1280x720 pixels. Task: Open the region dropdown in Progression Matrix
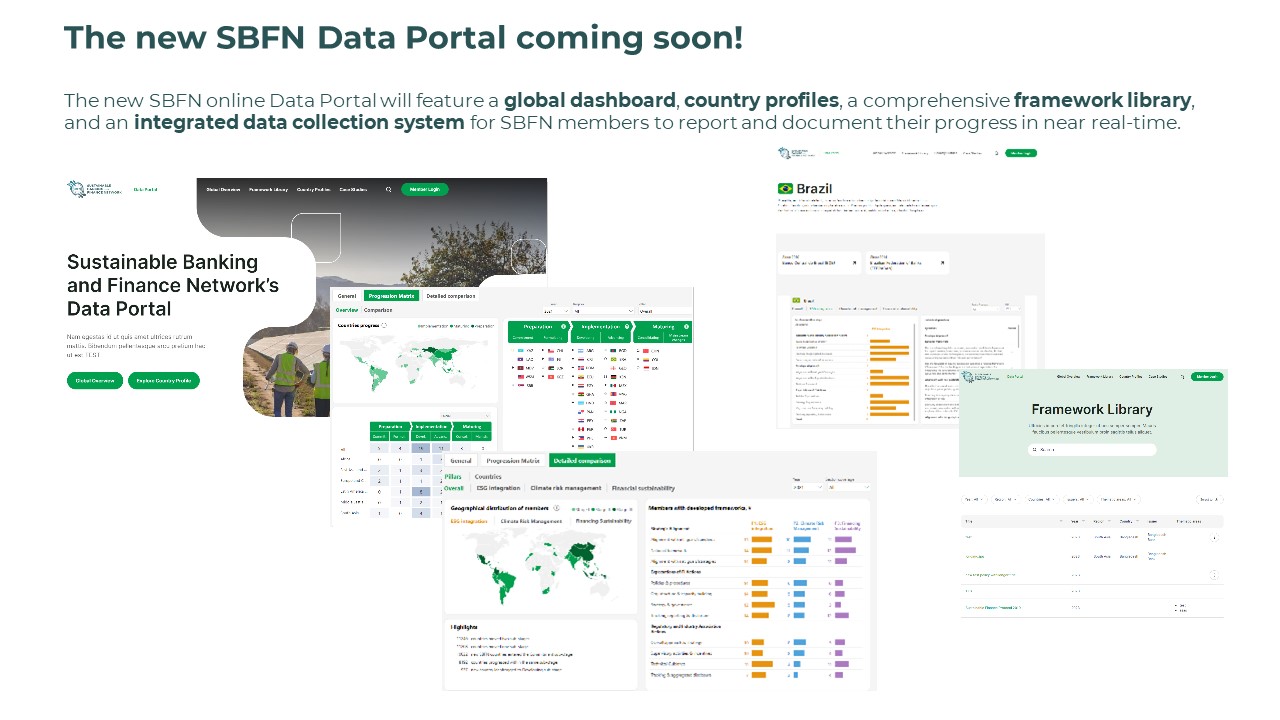tap(604, 311)
